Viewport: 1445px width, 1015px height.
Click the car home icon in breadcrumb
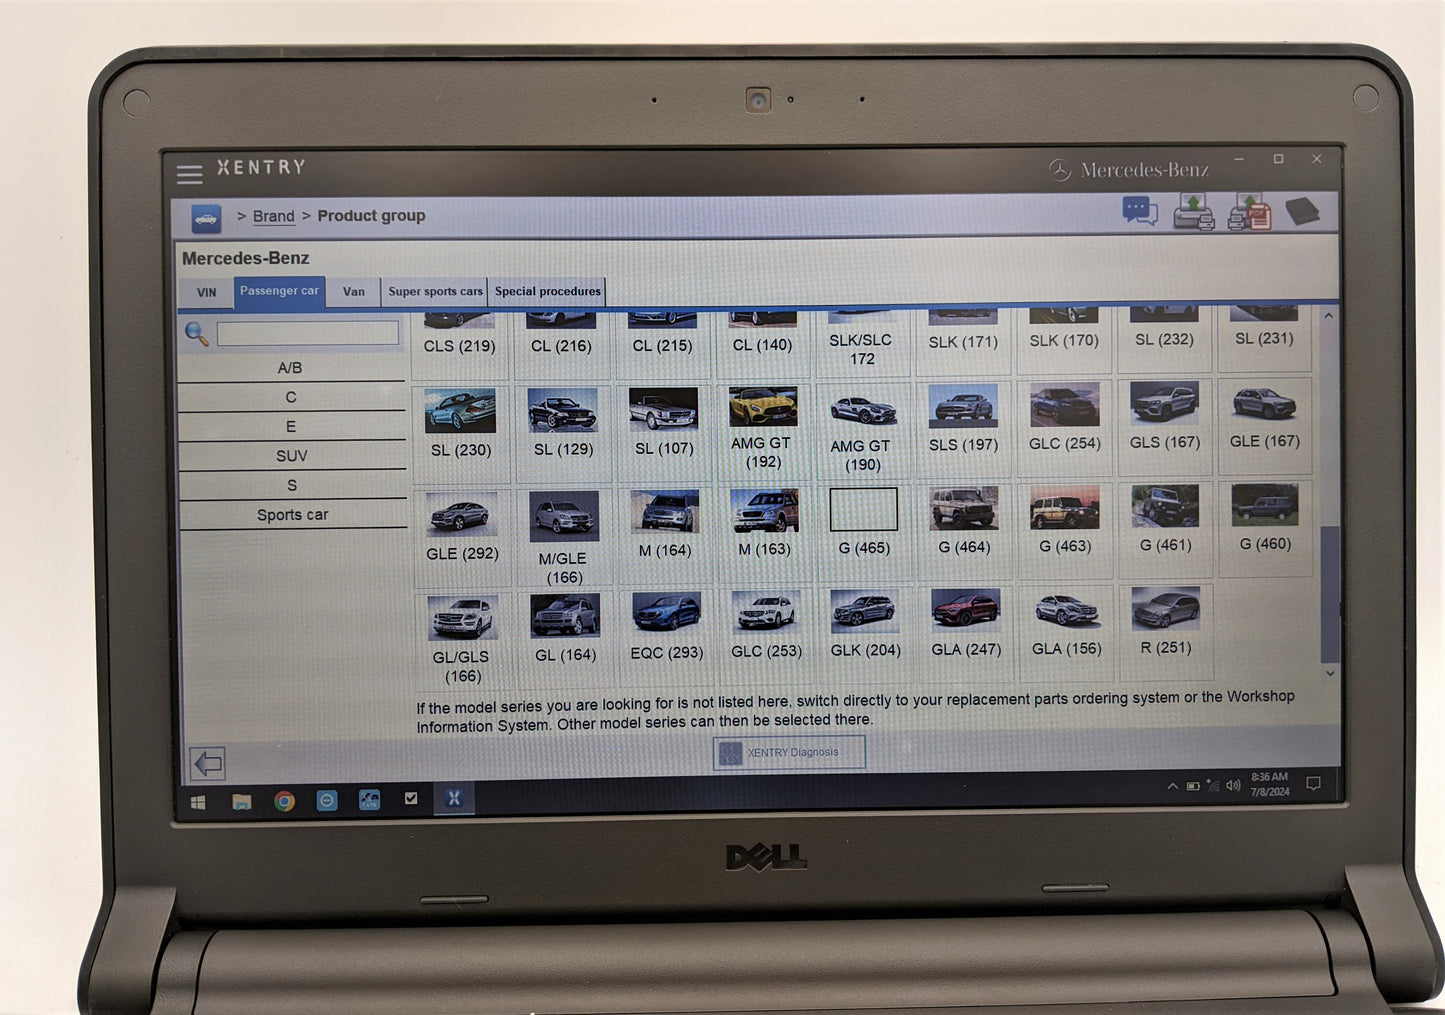pos(206,218)
